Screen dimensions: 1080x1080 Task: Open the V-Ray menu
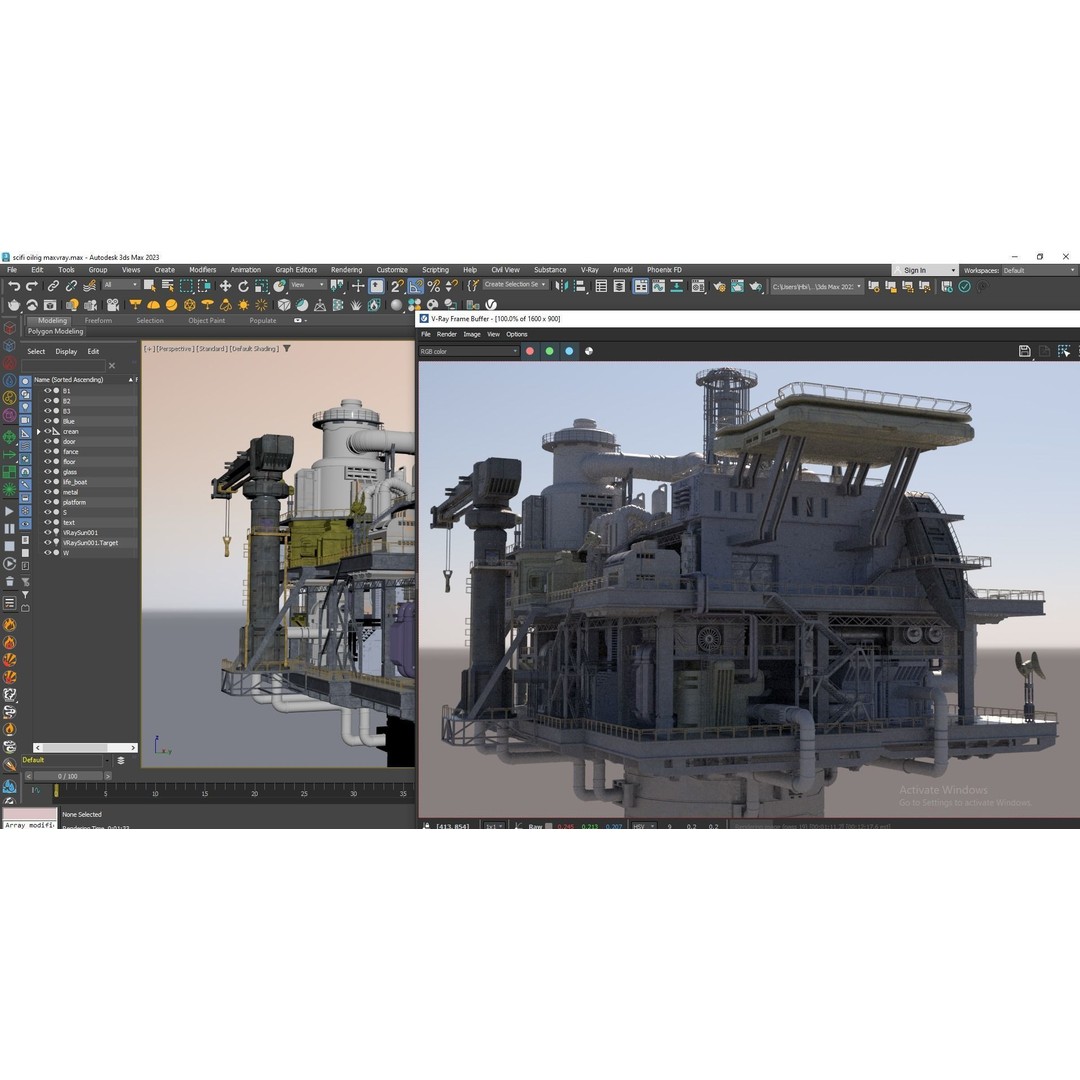[x=590, y=270]
